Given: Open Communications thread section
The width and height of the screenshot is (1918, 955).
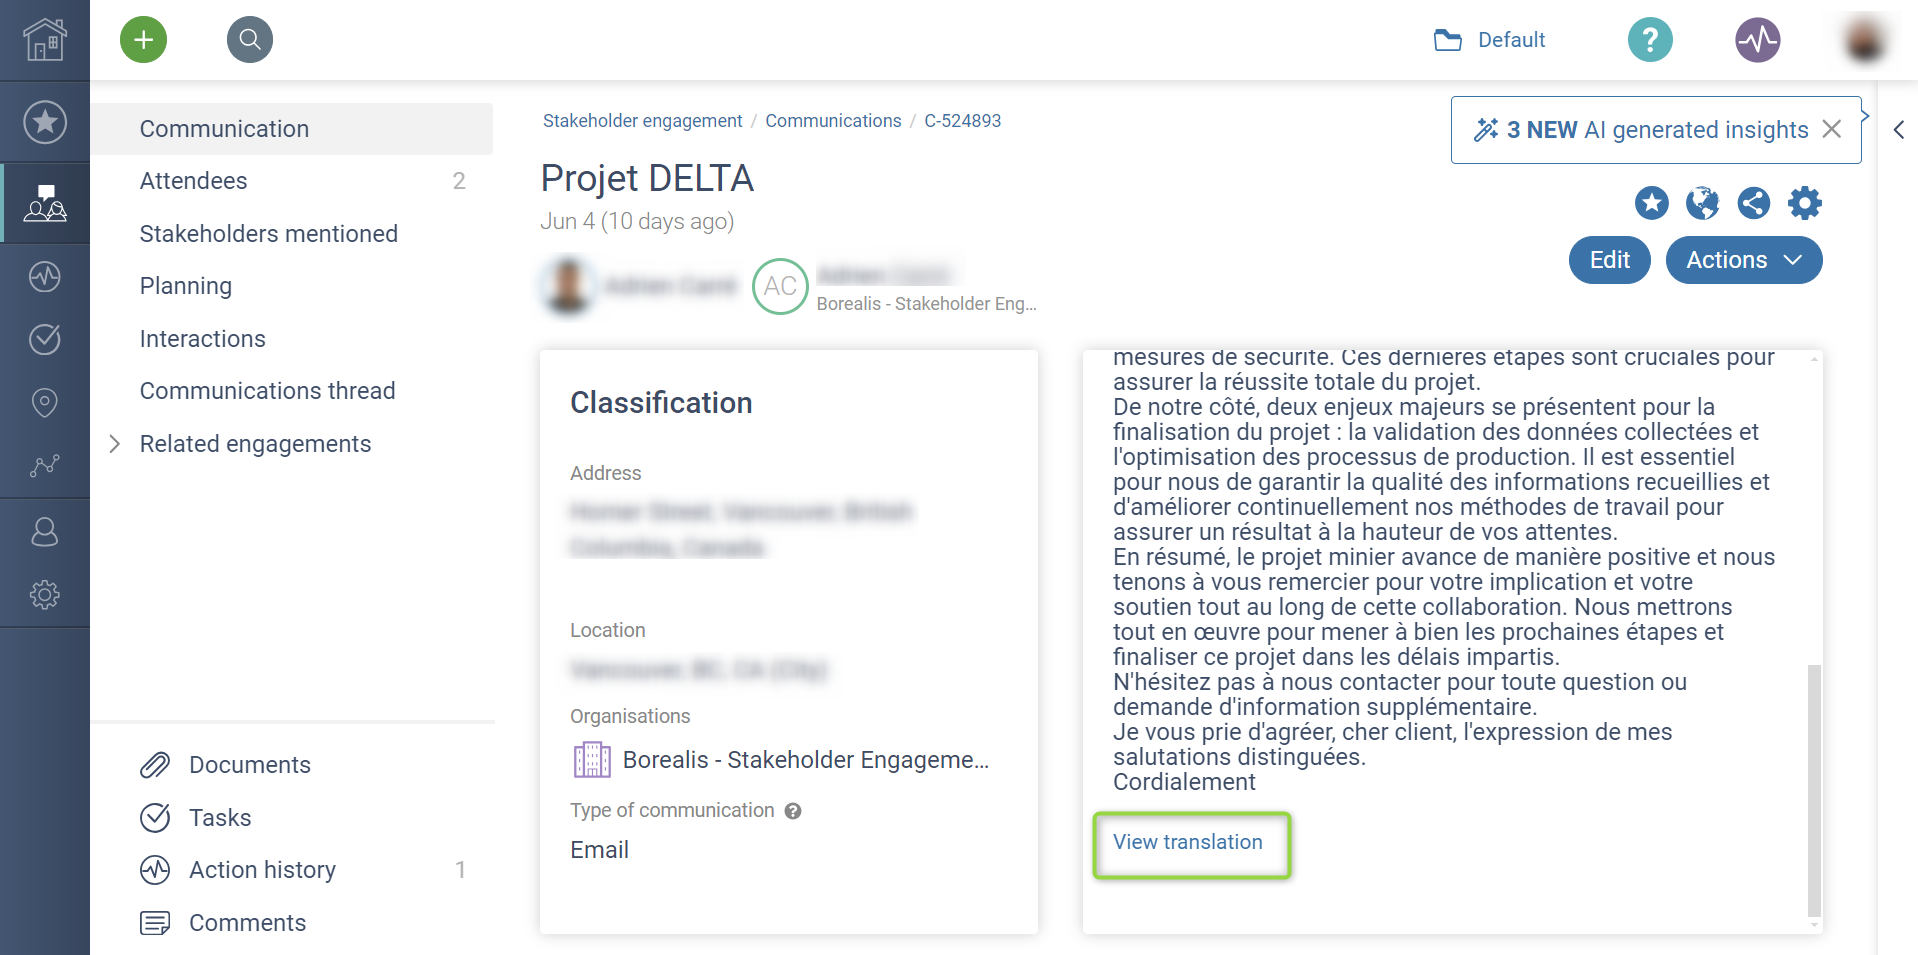Looking at the screenshot, I should 267,391.
